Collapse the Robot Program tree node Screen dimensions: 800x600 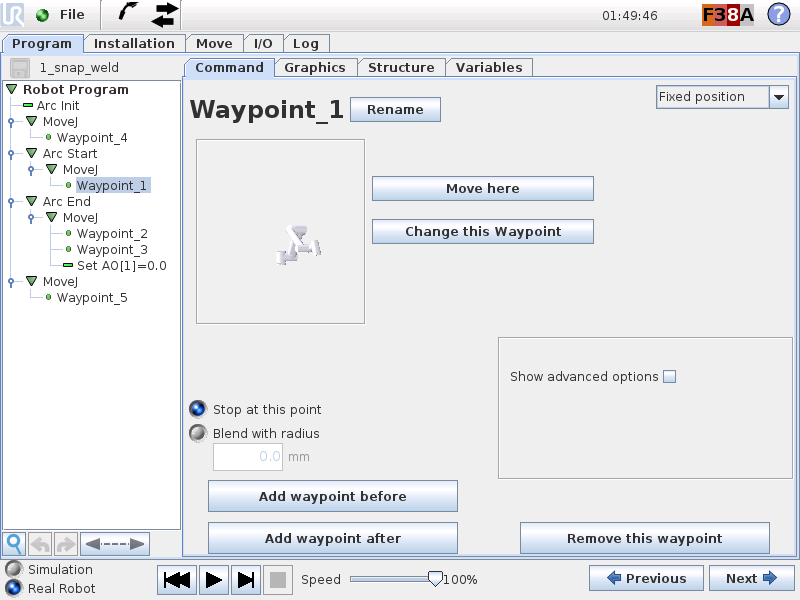(10, 89)
